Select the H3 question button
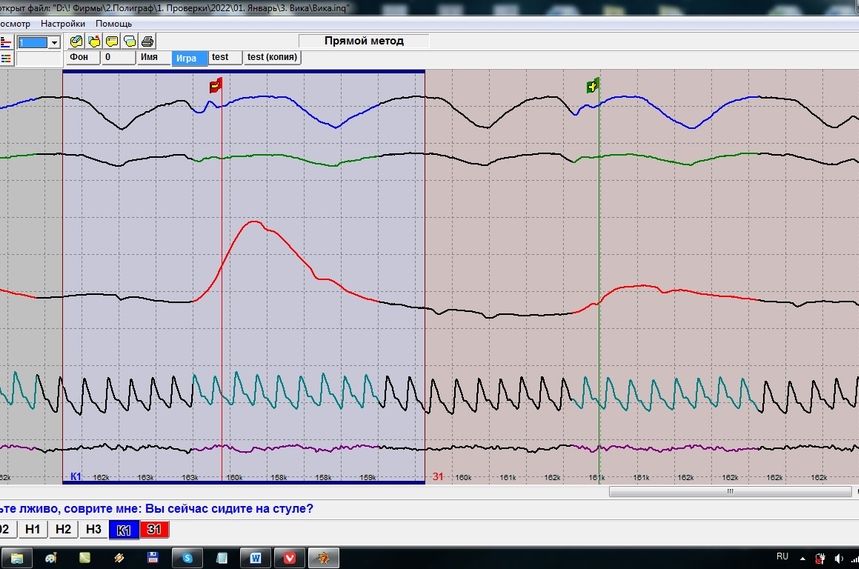This screenshot has width=859, height=569. point(93,529)
